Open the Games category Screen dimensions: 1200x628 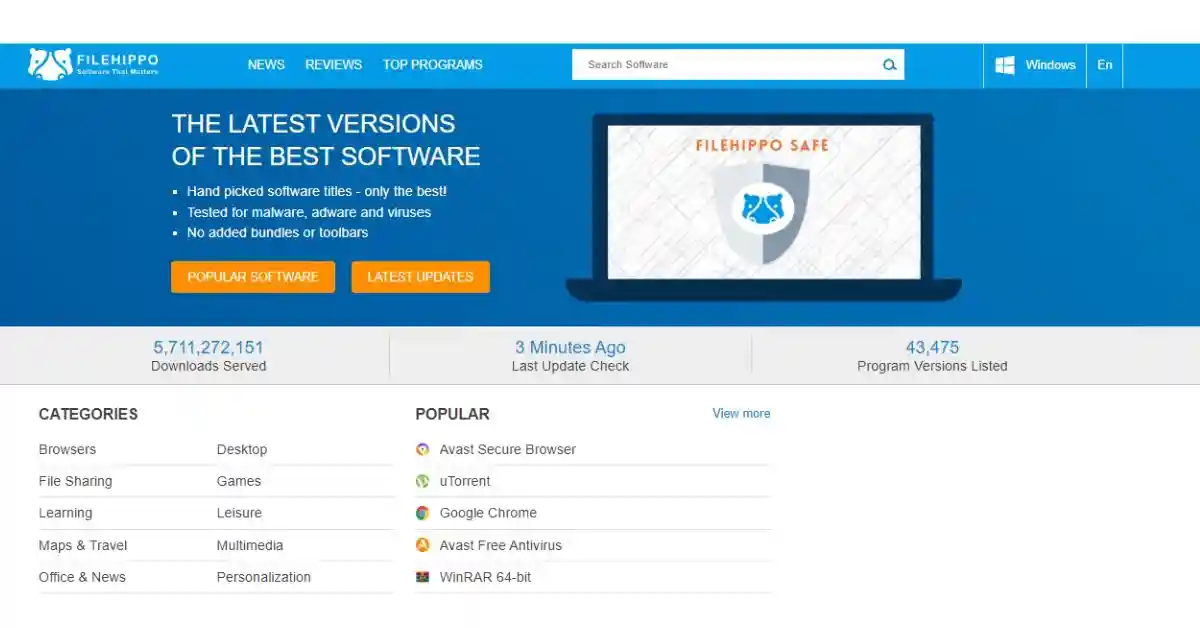click(x=239, y=481)
